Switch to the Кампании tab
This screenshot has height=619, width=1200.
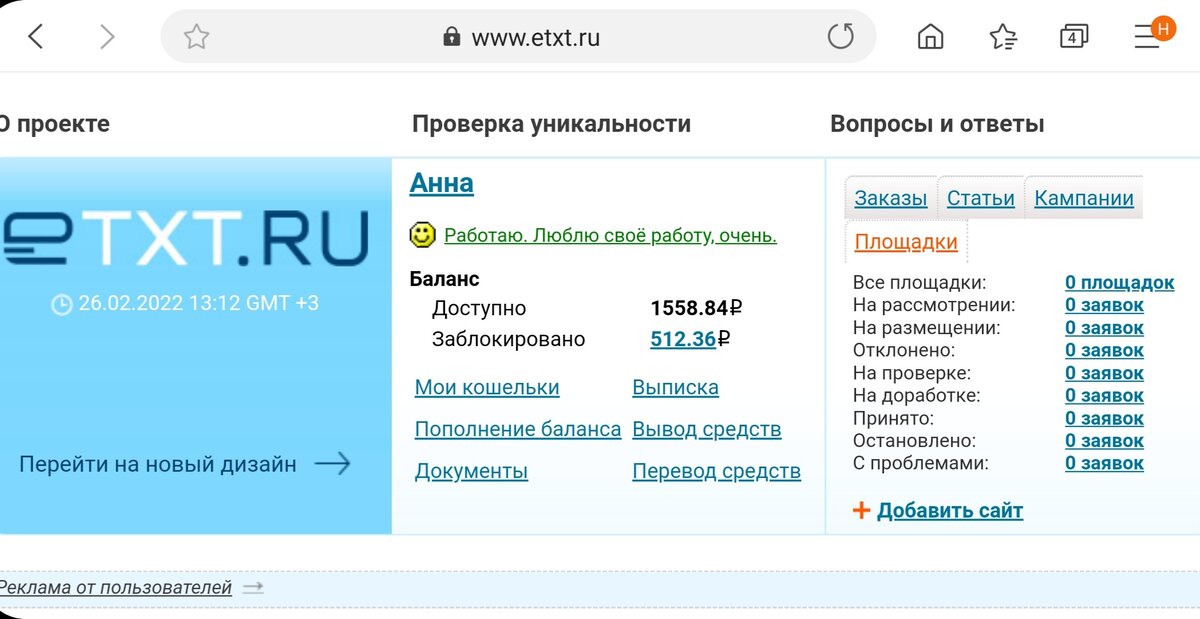point(1084,198)
